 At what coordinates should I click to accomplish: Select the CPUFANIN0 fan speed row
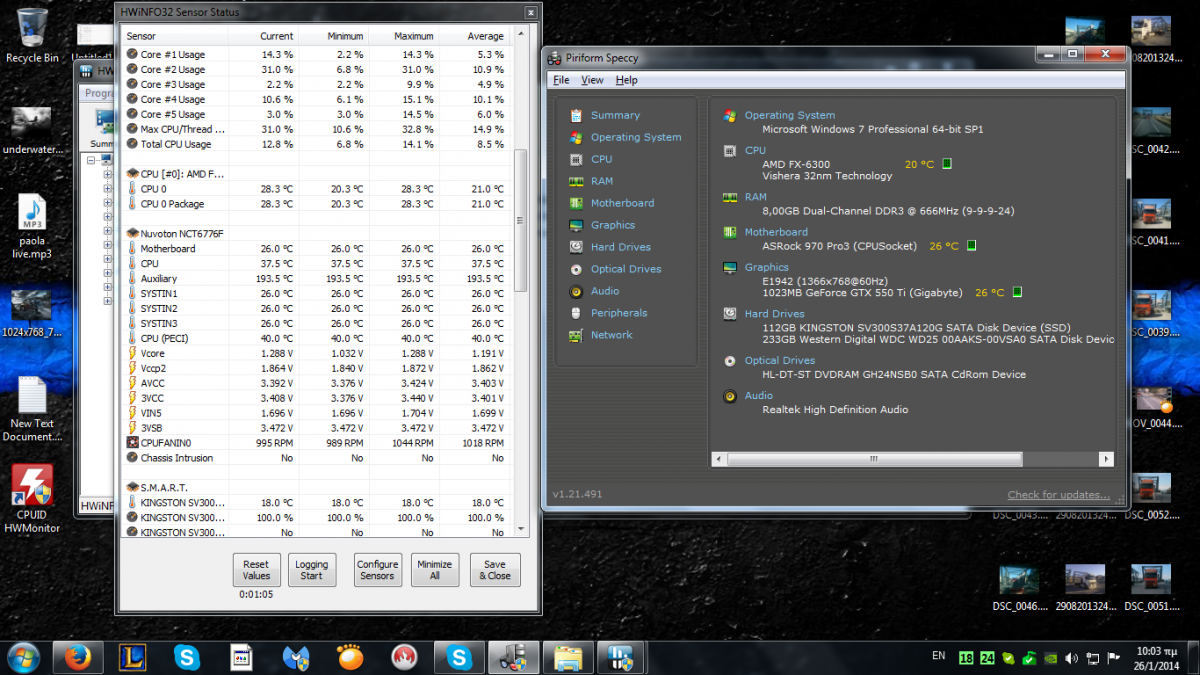[317, 442]
